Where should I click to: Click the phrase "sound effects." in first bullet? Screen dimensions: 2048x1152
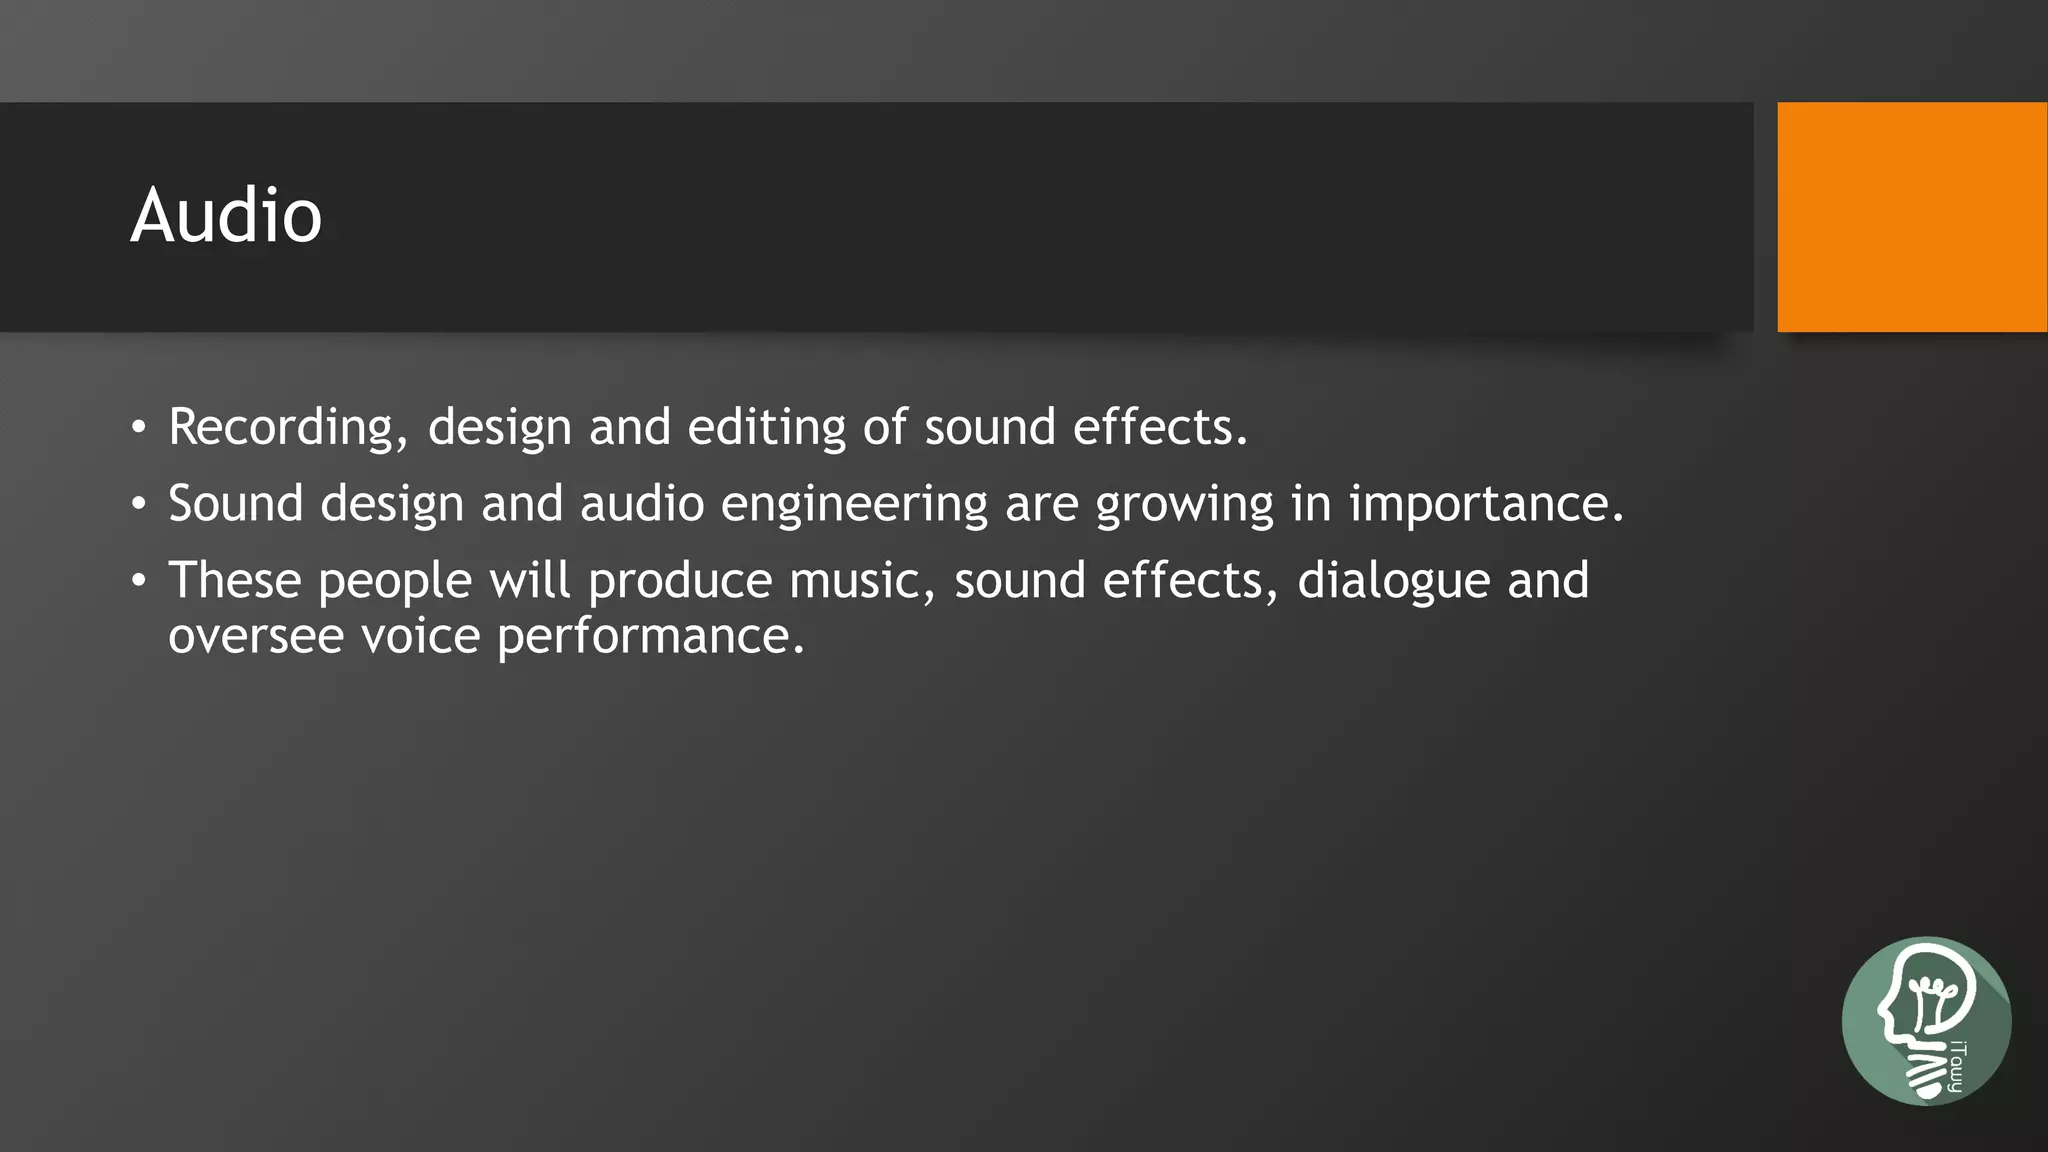(x=1086, y=427)
